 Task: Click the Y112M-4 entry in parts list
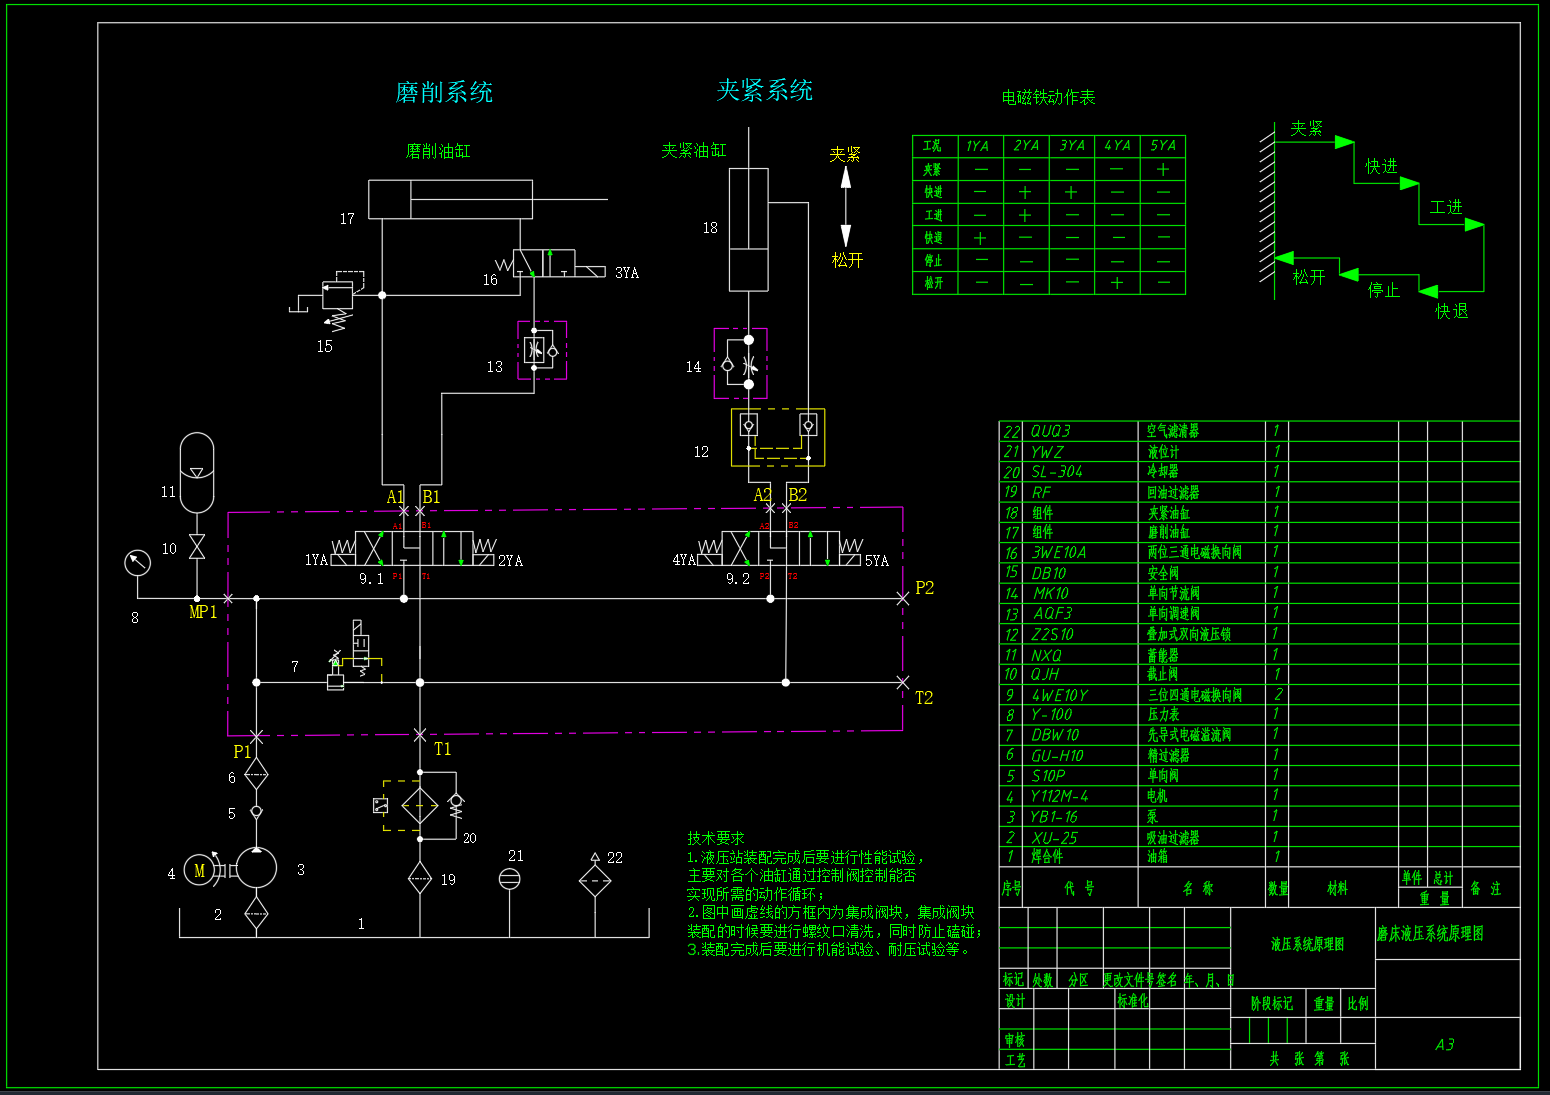pos(1059,796)
